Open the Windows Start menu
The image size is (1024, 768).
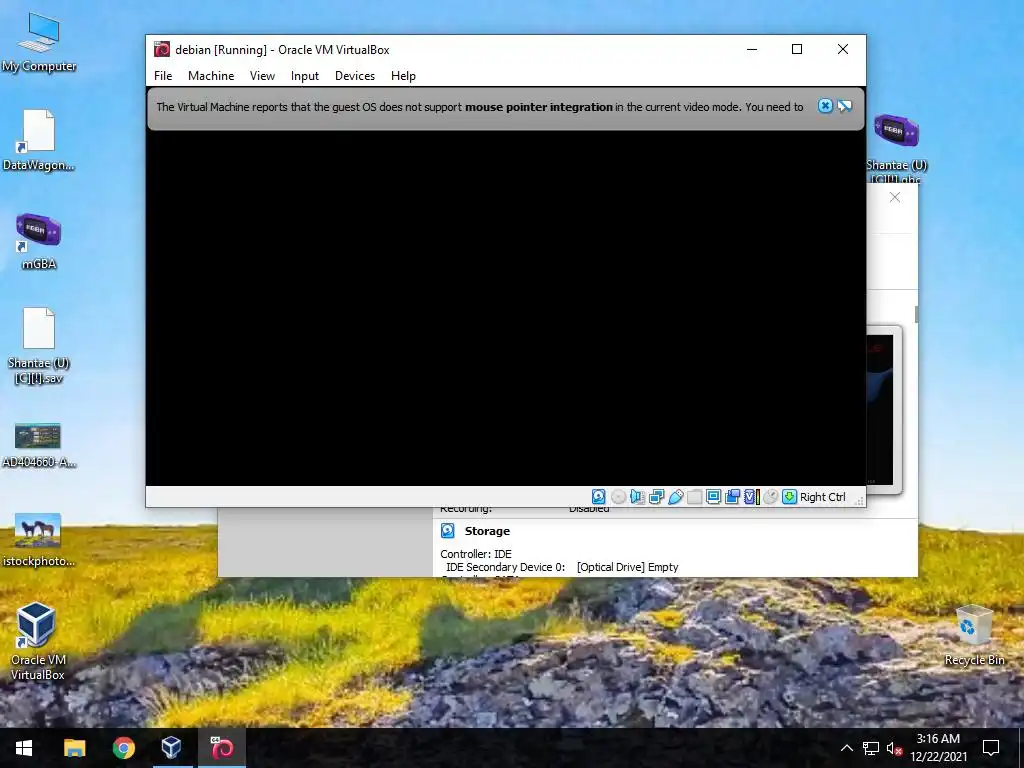pos(24,748)
